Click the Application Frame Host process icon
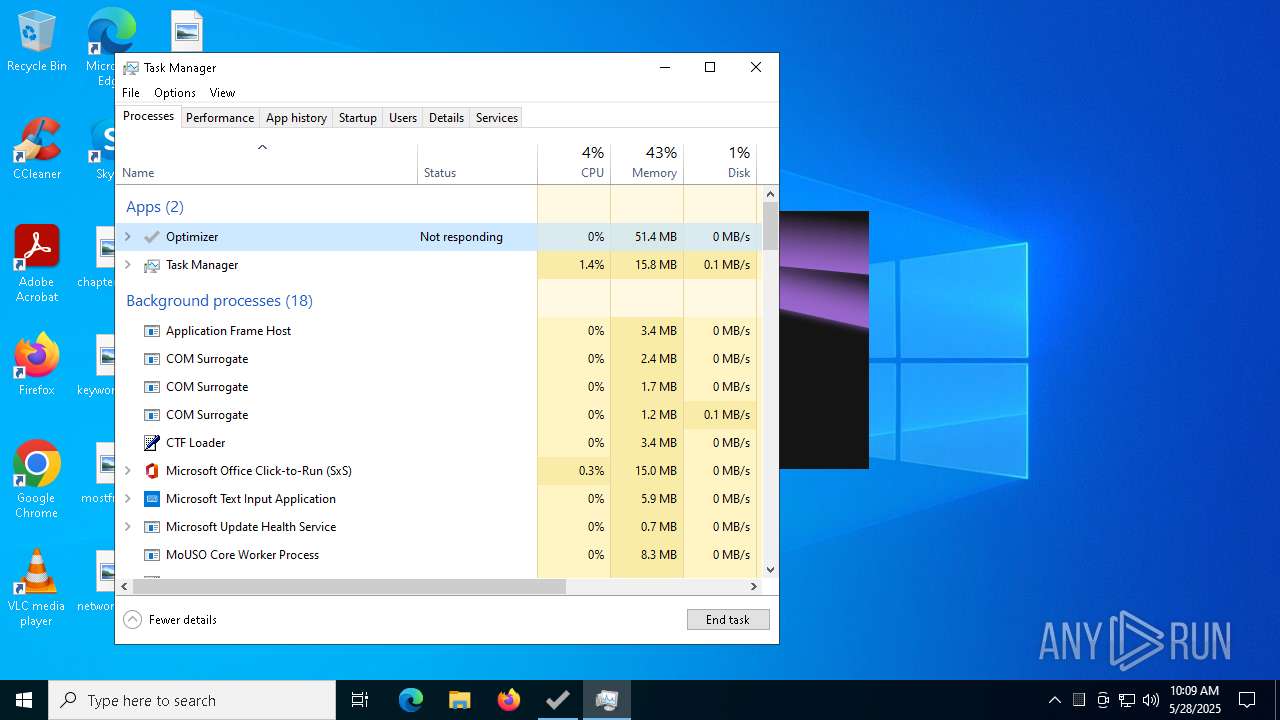 click(152, 331)
